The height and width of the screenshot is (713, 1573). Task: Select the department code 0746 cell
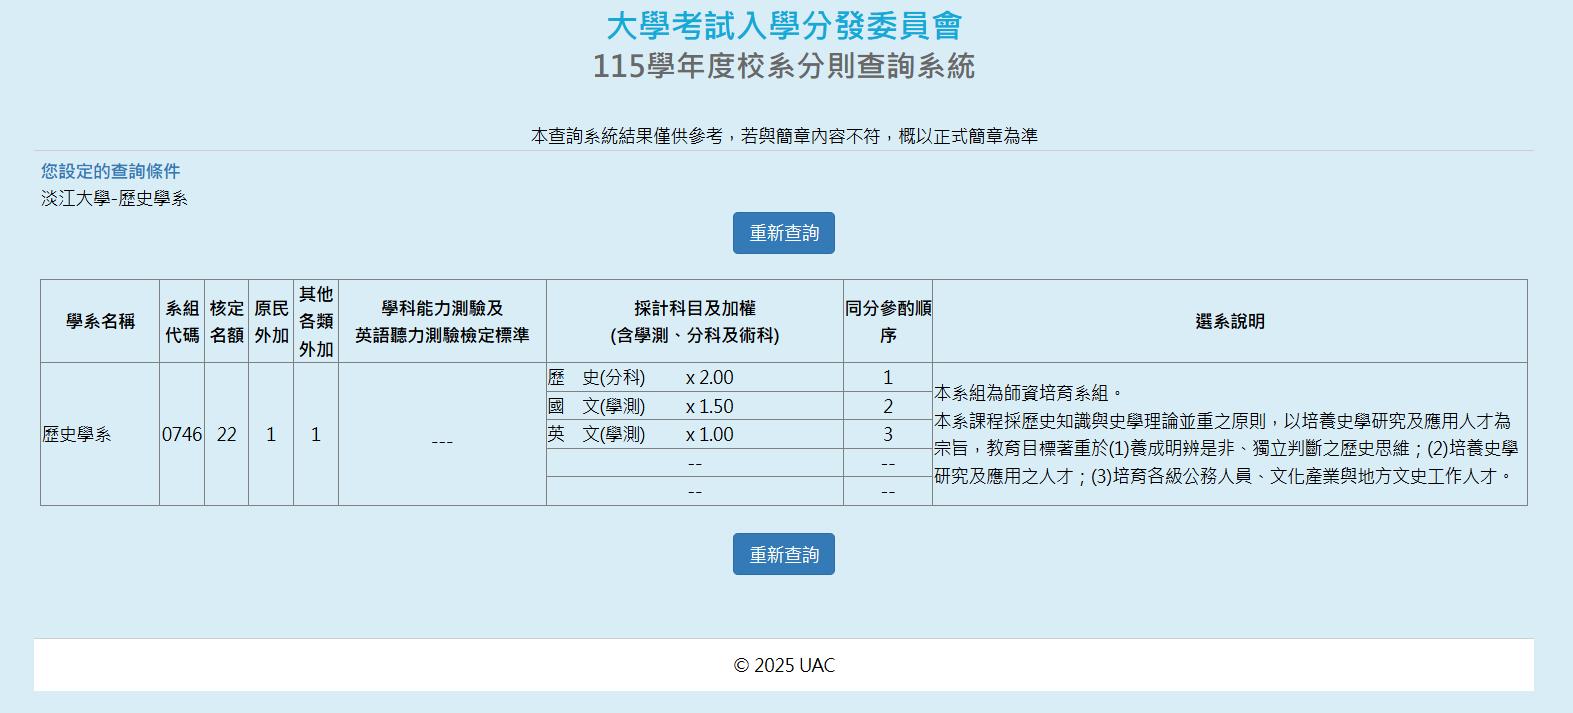coord(182,434)
